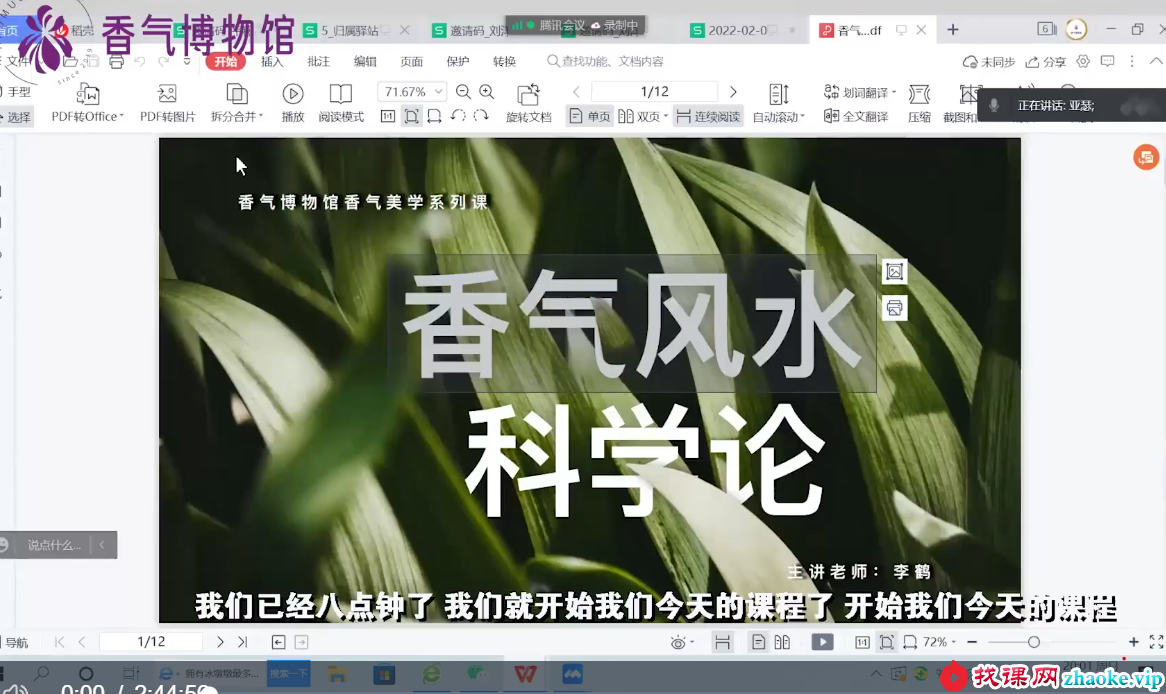Toggle 单页 single page view
This screenshot has width=1166, height=694.
click(x=590, y=117)
